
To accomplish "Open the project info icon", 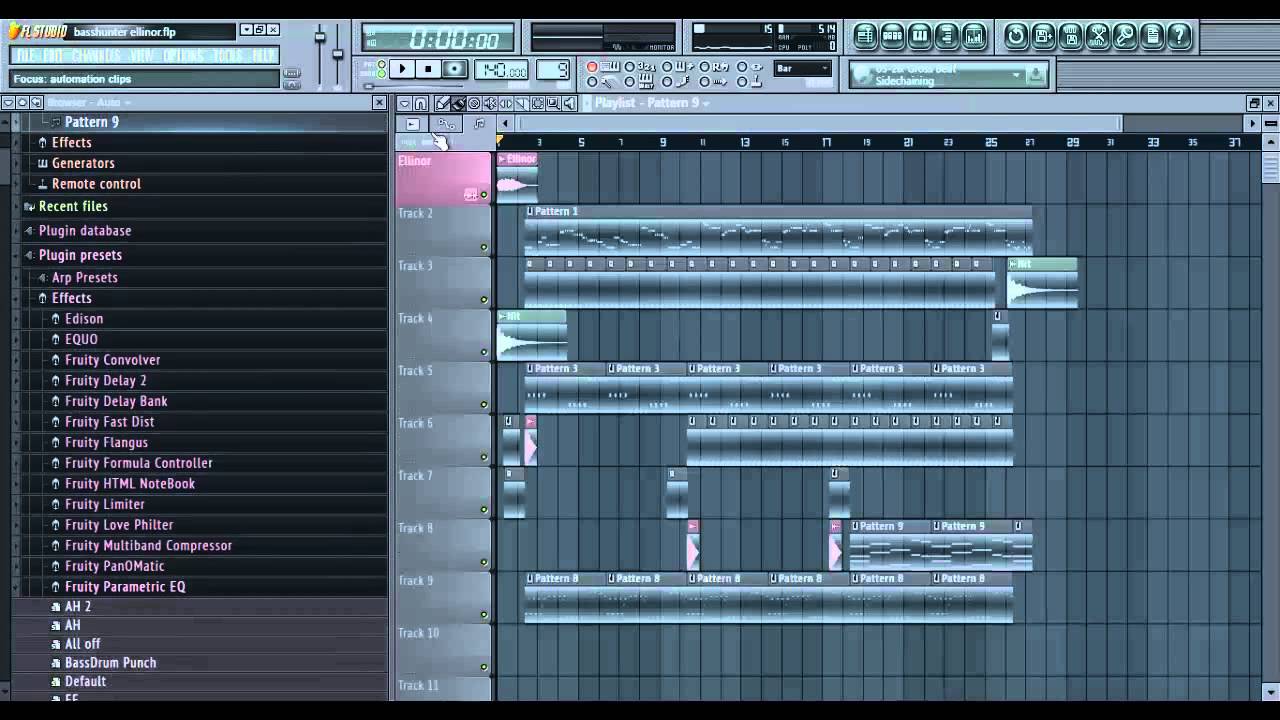I will point(1152,36).
